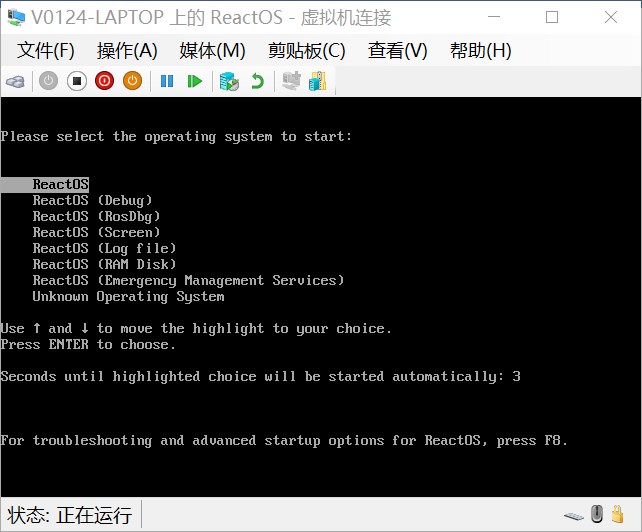Click the lock icon in status bar

(617, 514)
